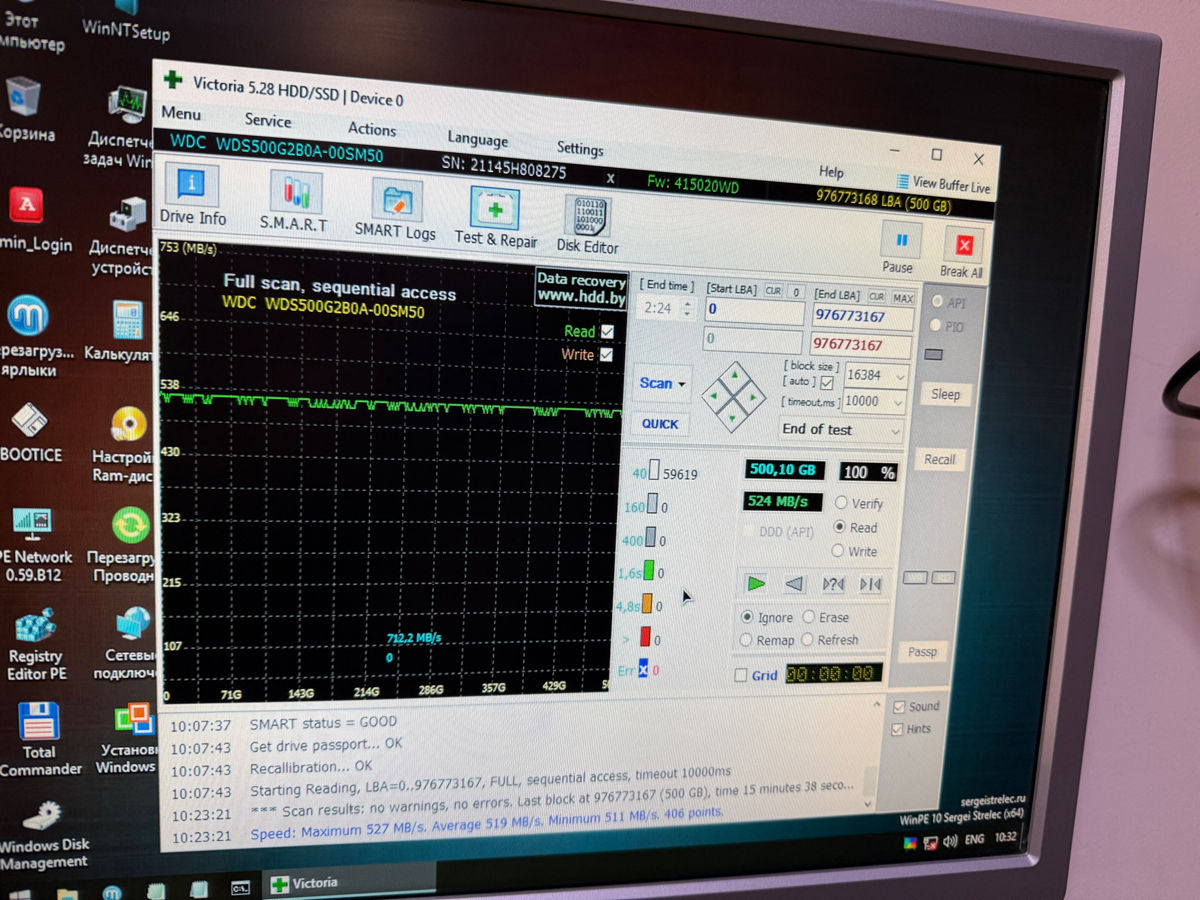Choose the Remap error action
This screenshot has width=1200, height=900.
[x=746, y=640]
